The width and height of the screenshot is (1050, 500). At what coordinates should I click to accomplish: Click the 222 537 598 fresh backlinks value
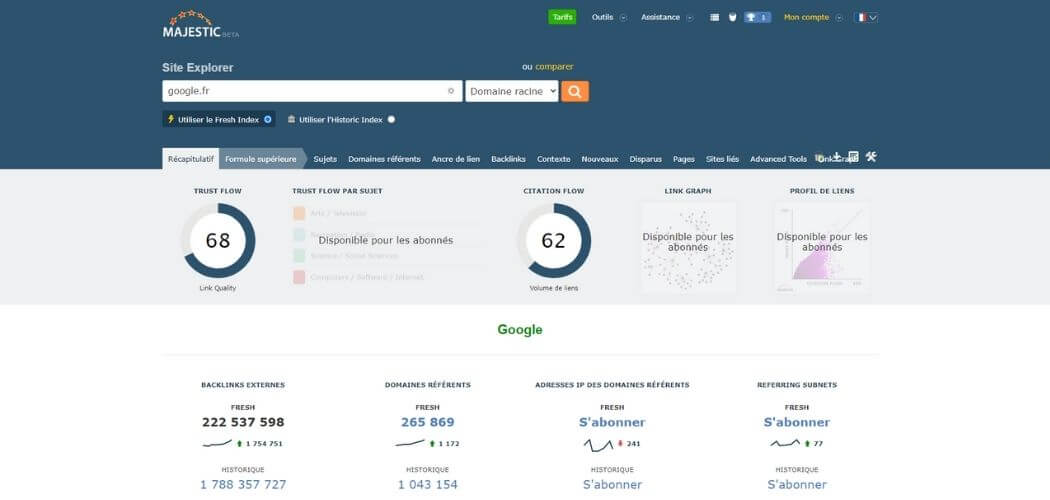click(243, 422)
